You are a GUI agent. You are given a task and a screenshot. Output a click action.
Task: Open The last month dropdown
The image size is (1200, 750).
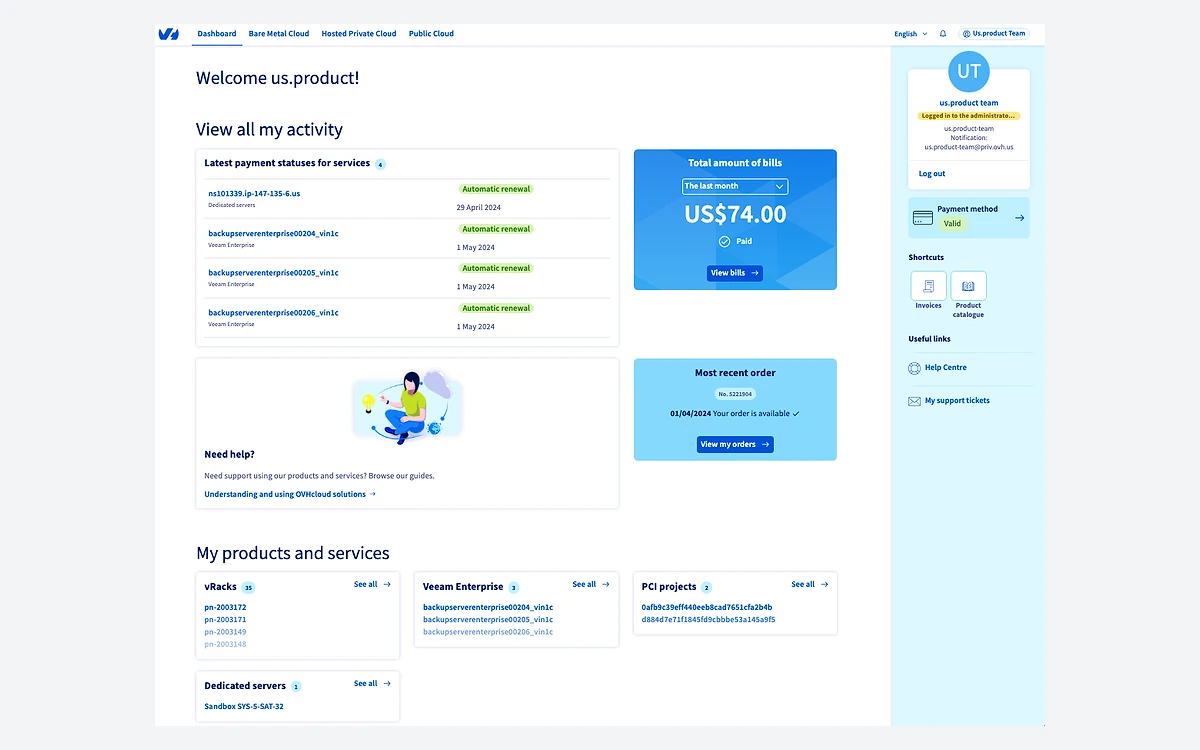pyautogui.click(x=735, y=186)
